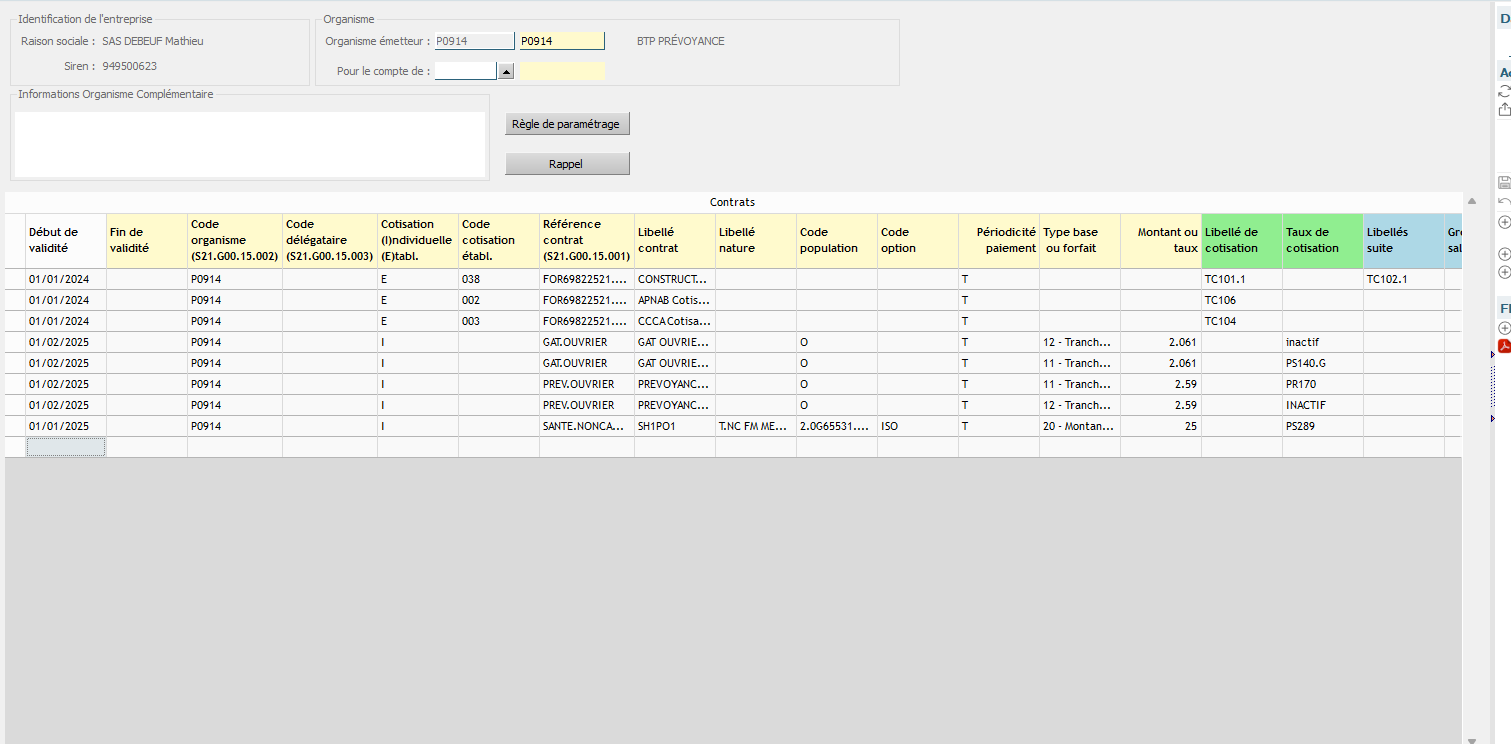Select the 'Fin de validité' column header
Viewport: 1511px width, 744px height.
[x=146, y=240]
